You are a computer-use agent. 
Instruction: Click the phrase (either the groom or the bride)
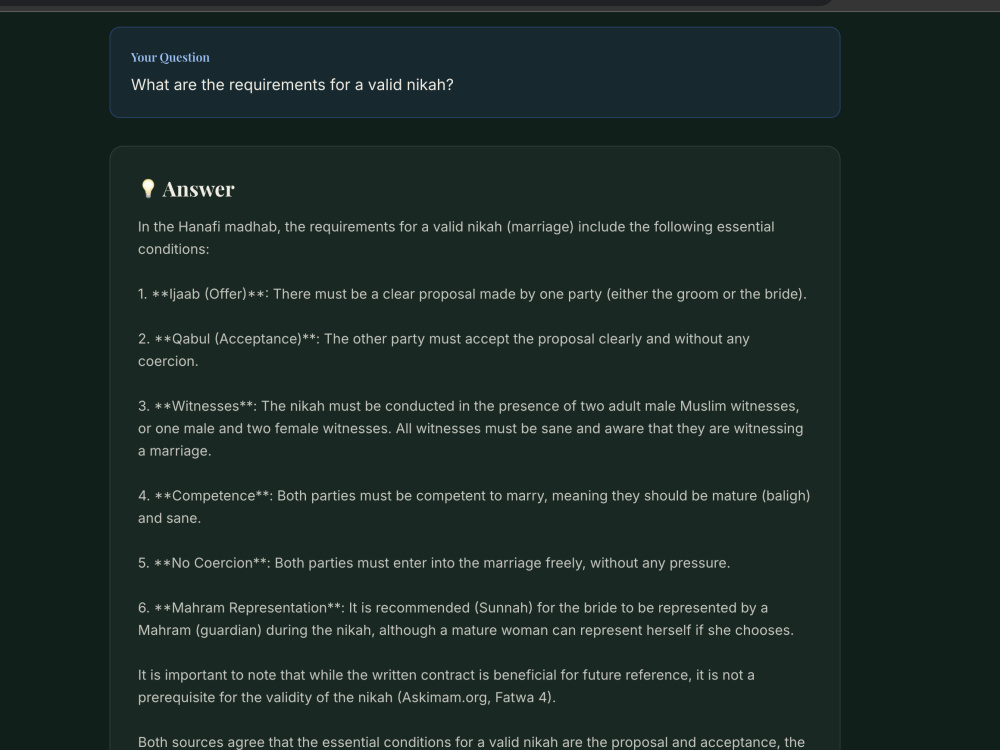click(706, 294)
